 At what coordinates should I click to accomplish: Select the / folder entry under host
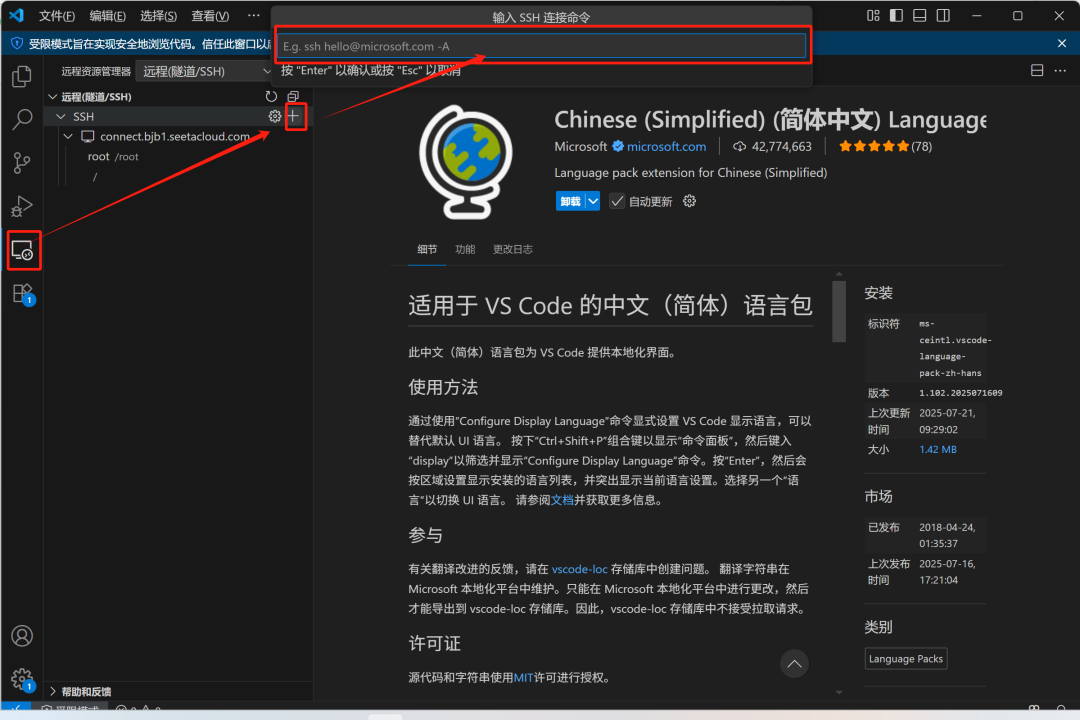tap(96, 176)
